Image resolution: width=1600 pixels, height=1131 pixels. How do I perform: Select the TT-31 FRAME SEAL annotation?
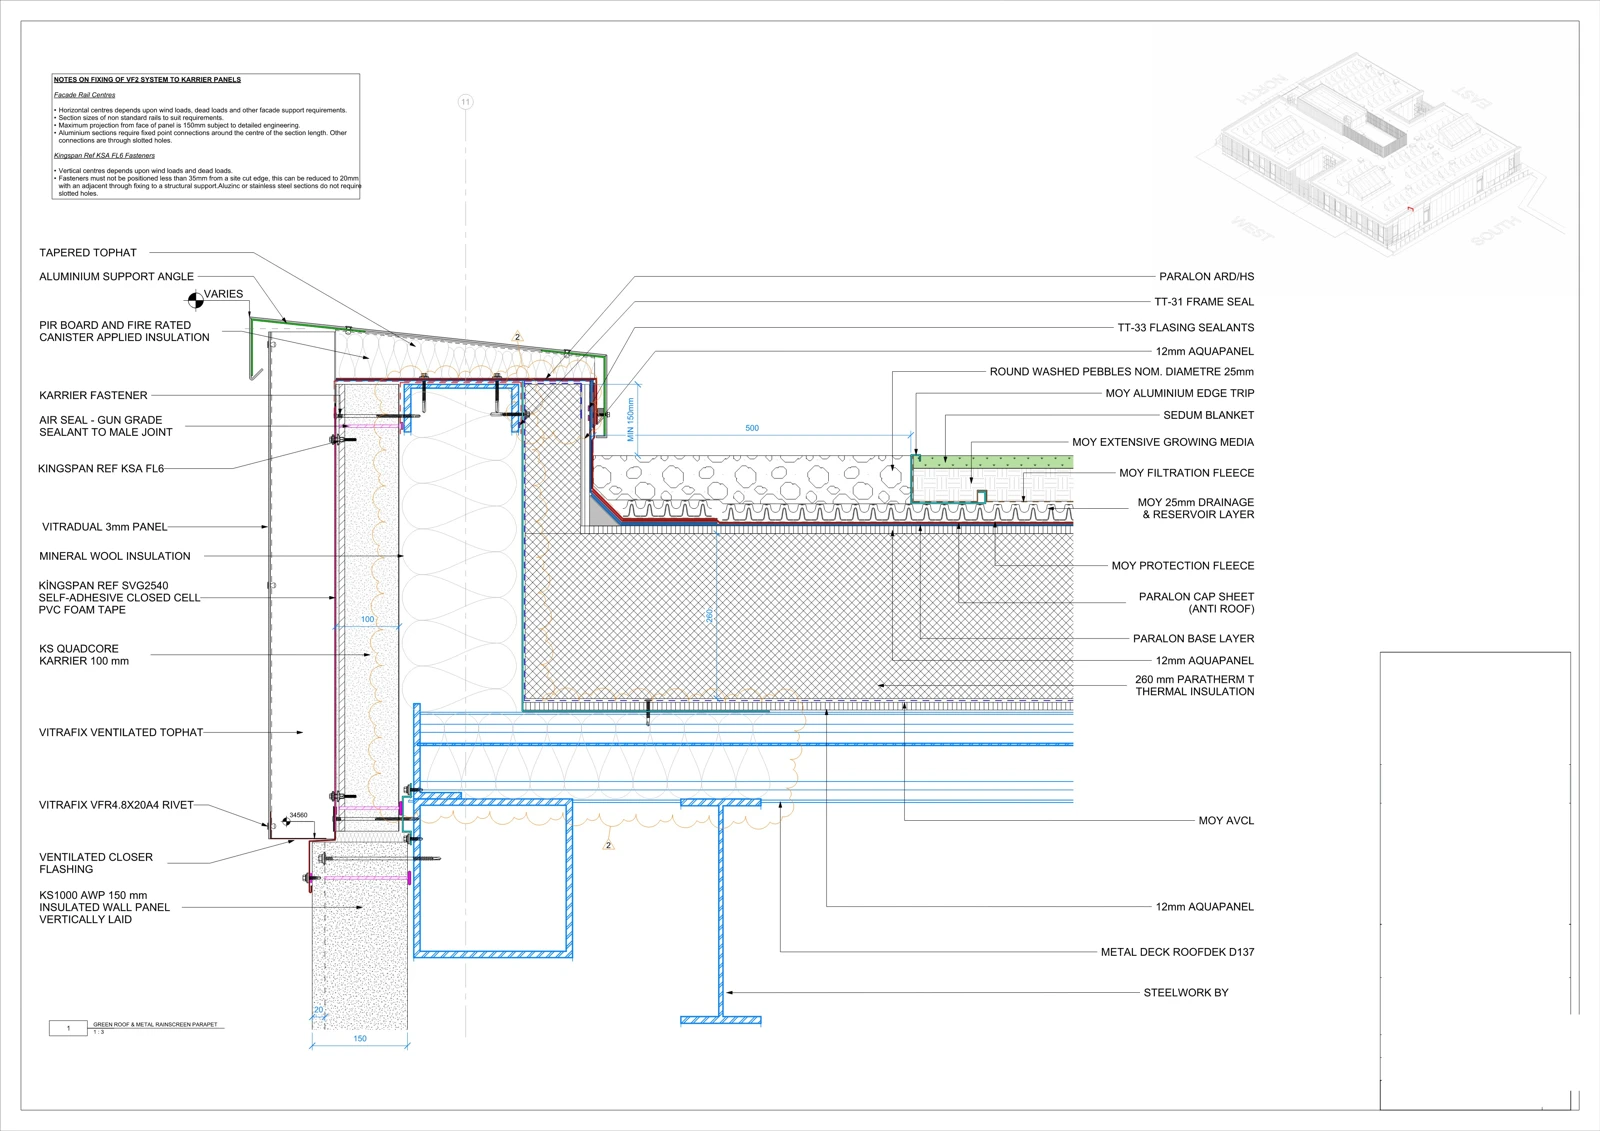coord(1204,302)
